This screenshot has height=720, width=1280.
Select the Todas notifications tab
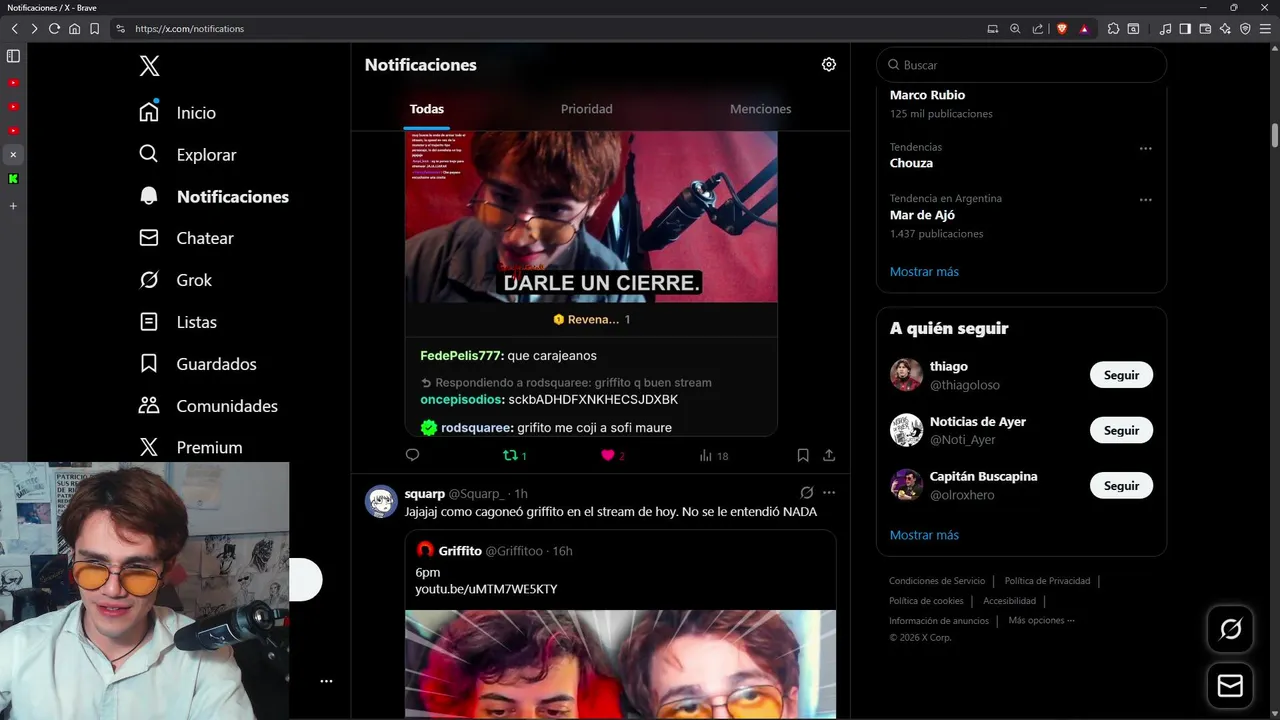(x=427, y=109)
